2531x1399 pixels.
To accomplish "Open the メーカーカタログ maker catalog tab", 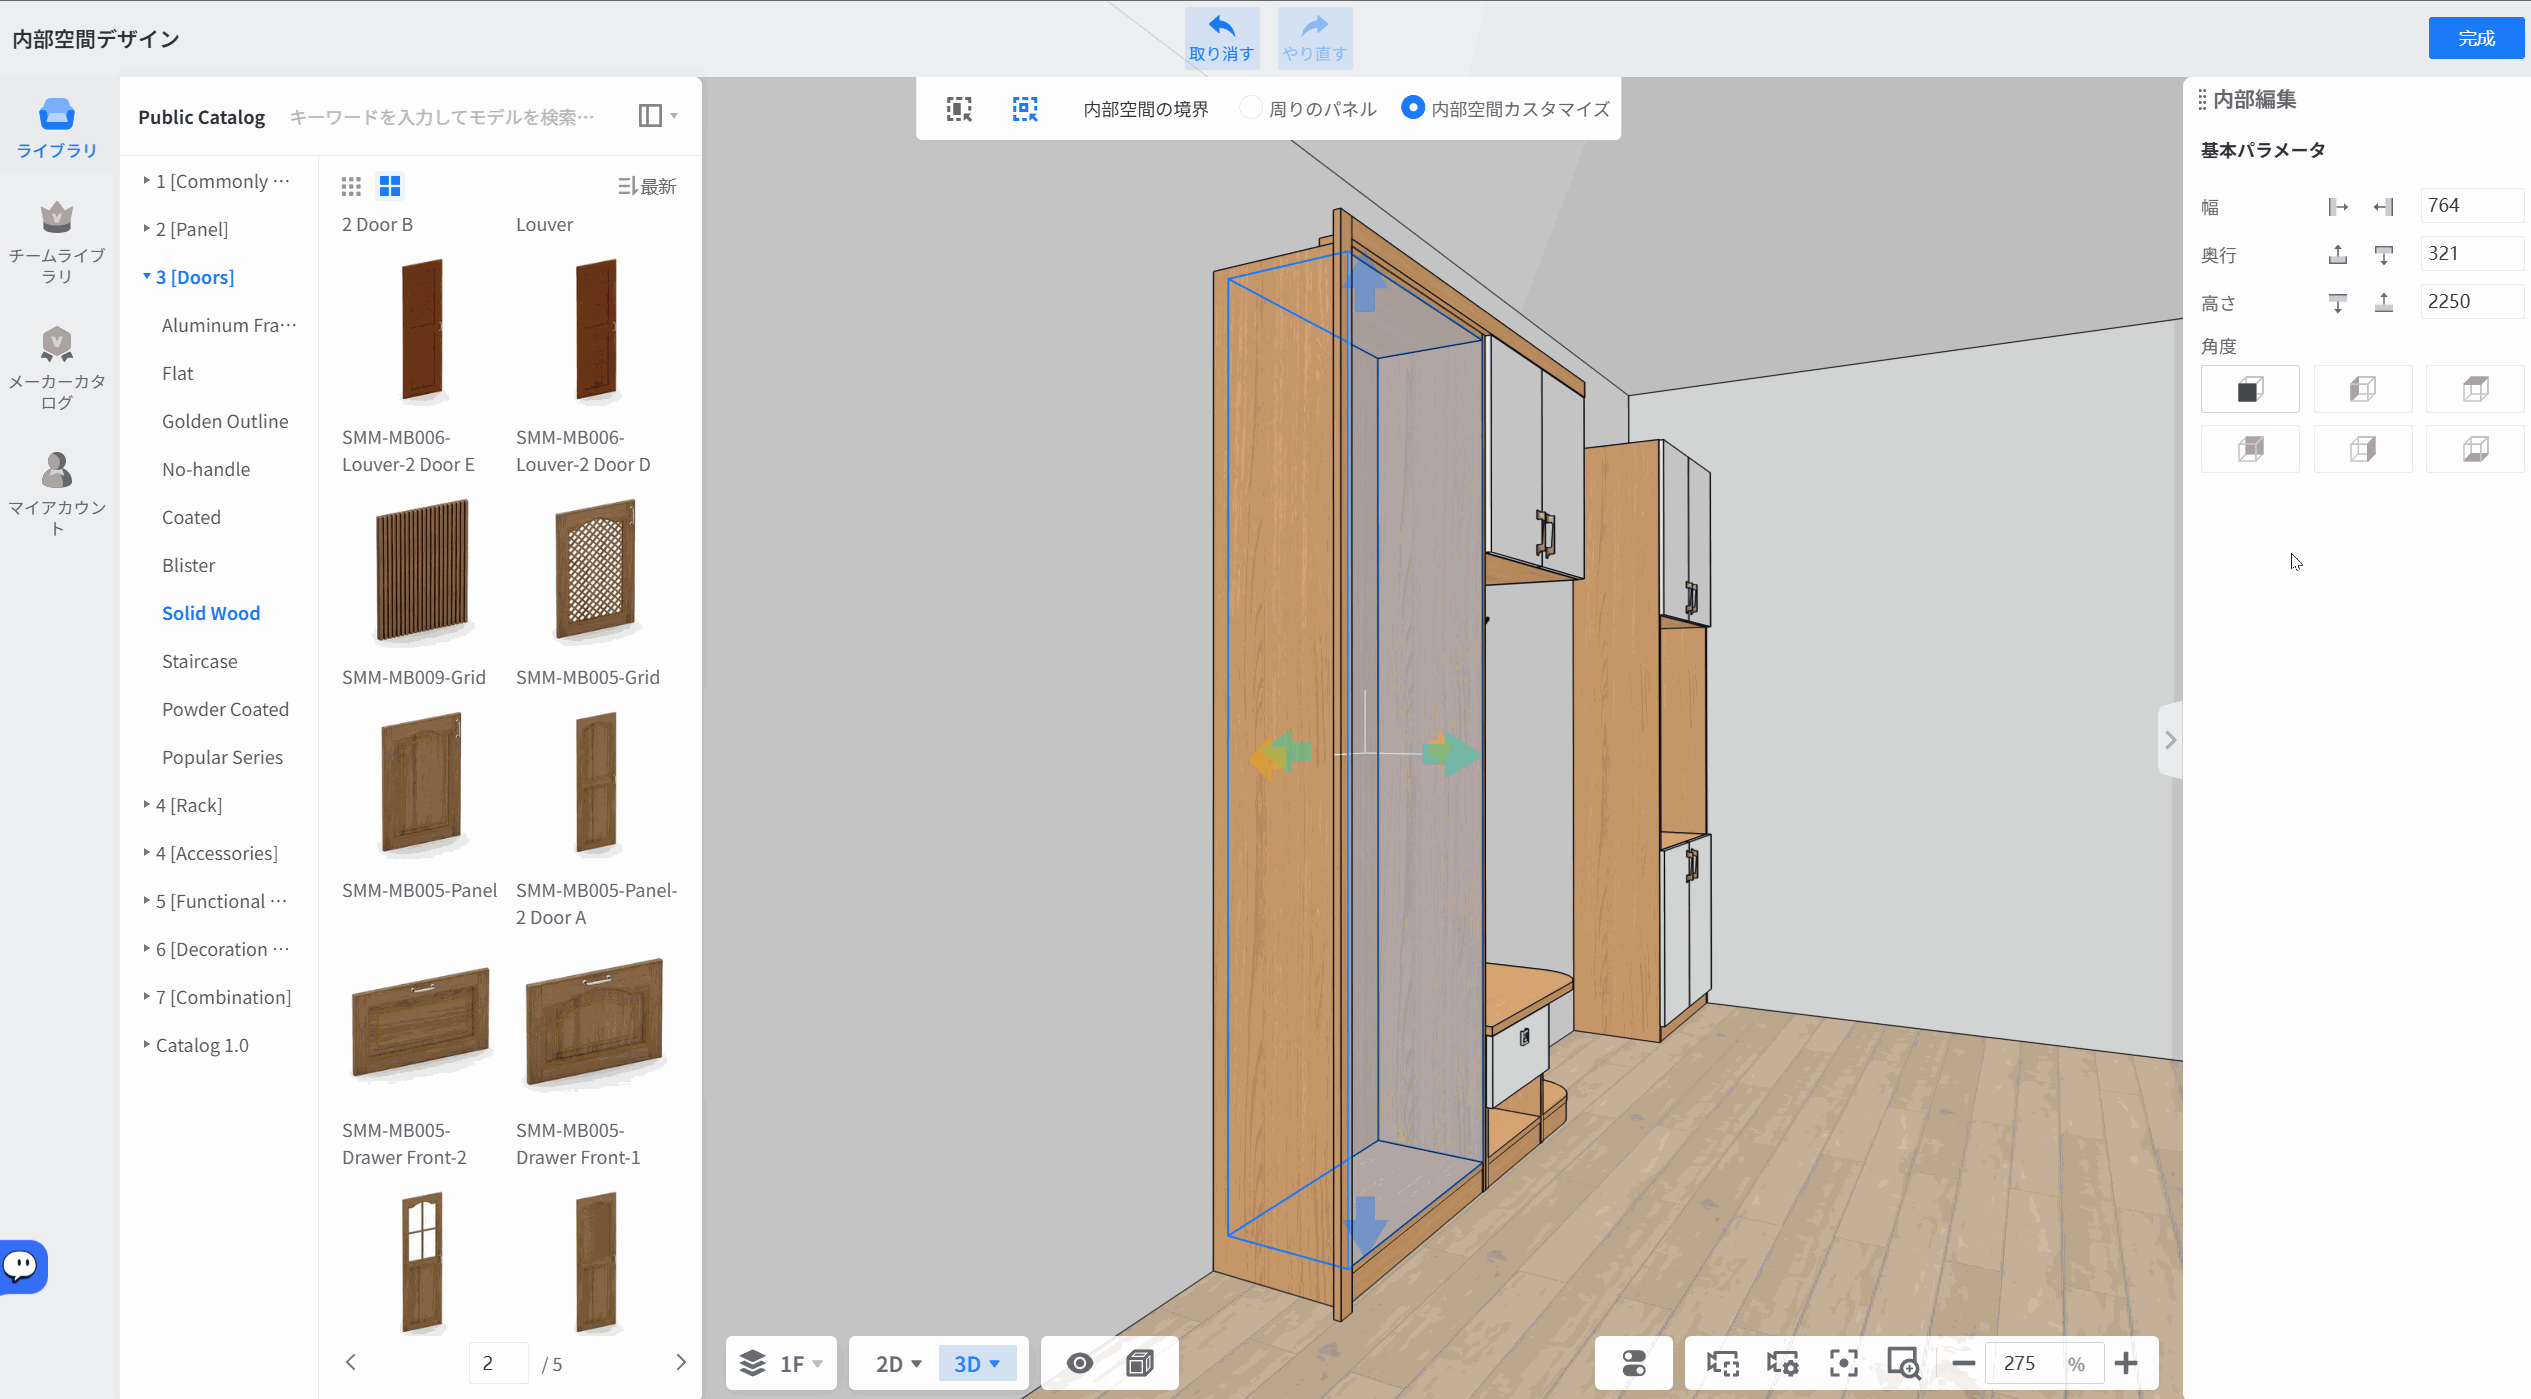I will (57, 369).
